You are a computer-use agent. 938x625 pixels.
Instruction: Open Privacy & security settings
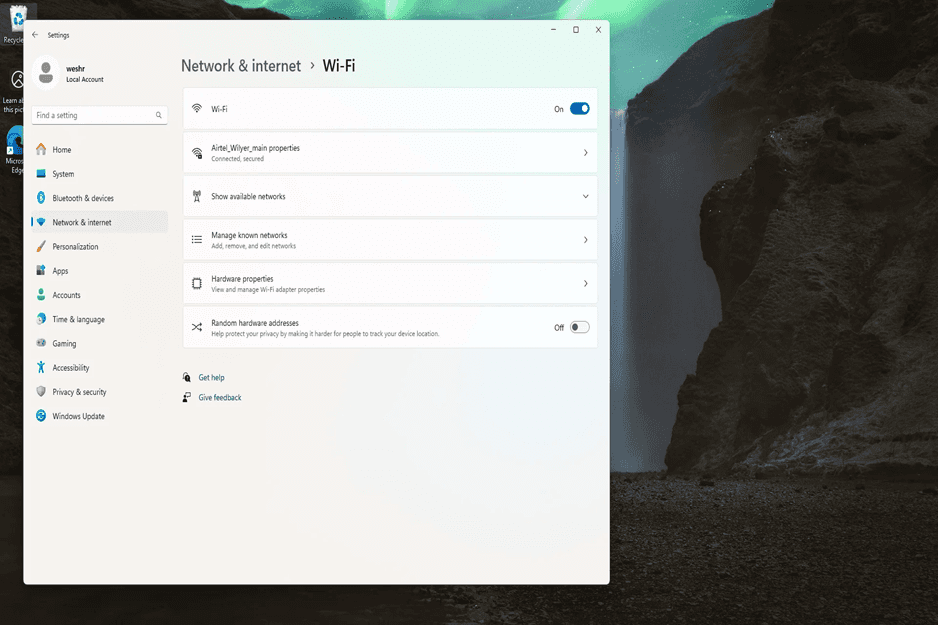coord(99,392)
